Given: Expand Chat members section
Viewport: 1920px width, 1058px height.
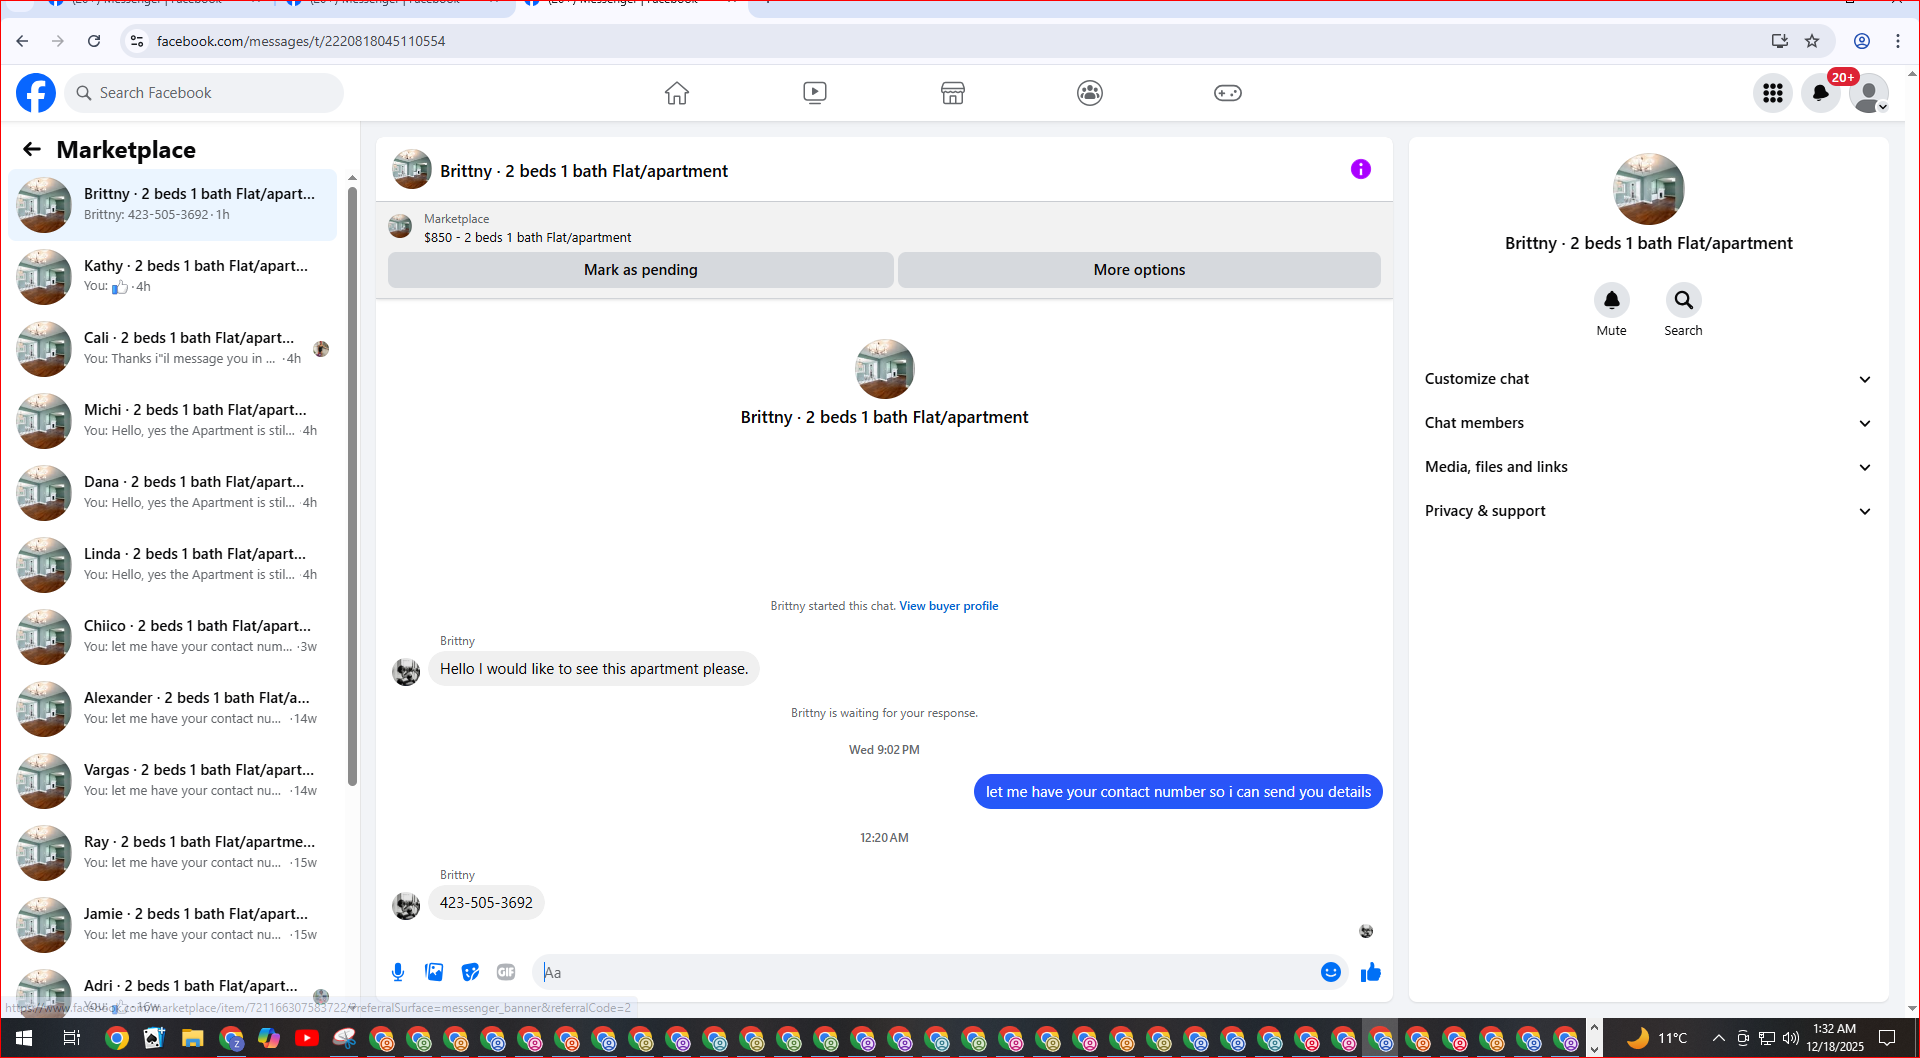Looking at the screenshot, I should click(x=1648, y=423).
